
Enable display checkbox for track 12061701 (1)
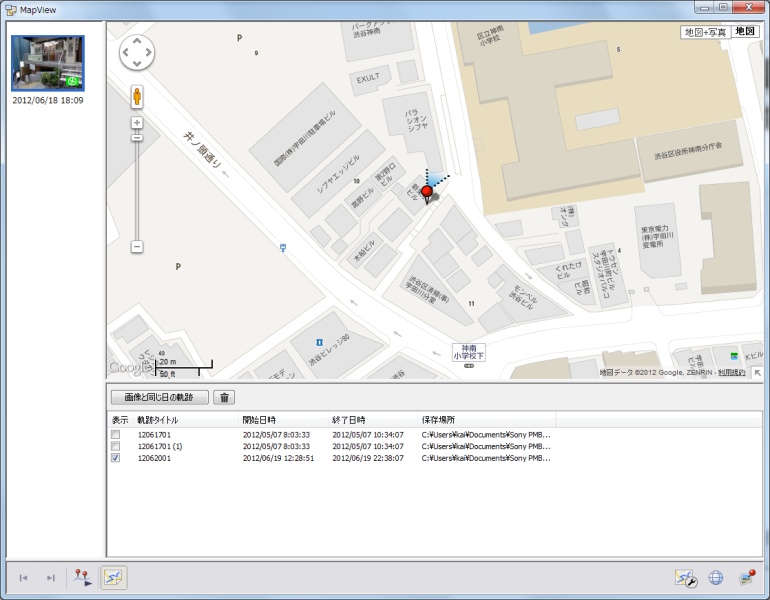115,446
